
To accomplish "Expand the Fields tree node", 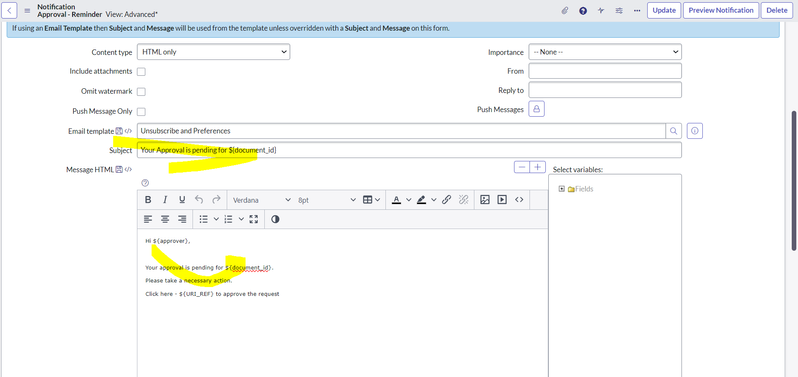I will pos(561,189).
